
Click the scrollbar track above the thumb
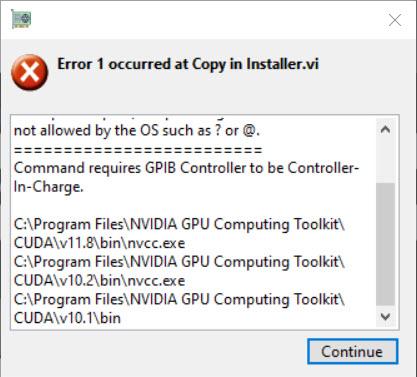click(385, 161)
